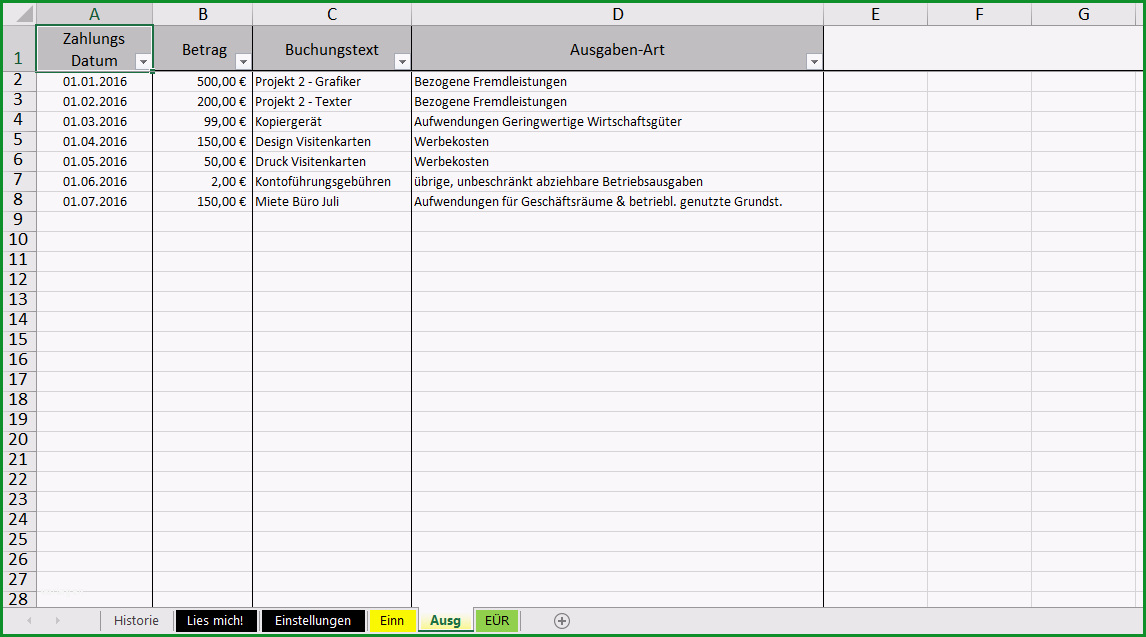Select the Druck Visitenkarten cell
This screenshot has height=637, width=1146.
tap(332, 161)
